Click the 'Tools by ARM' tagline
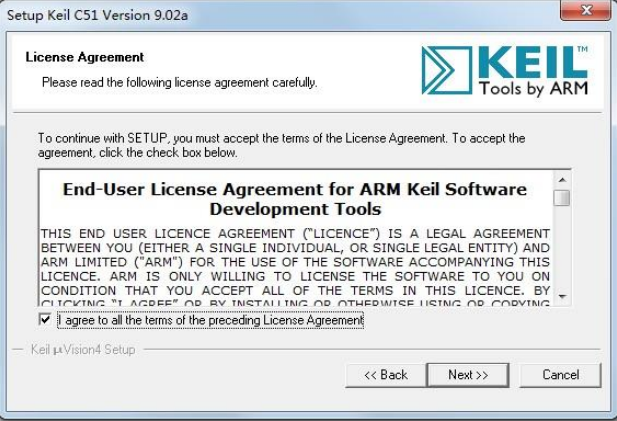The width and height of the screenshot is (617, 421). (x=533, y=88)
